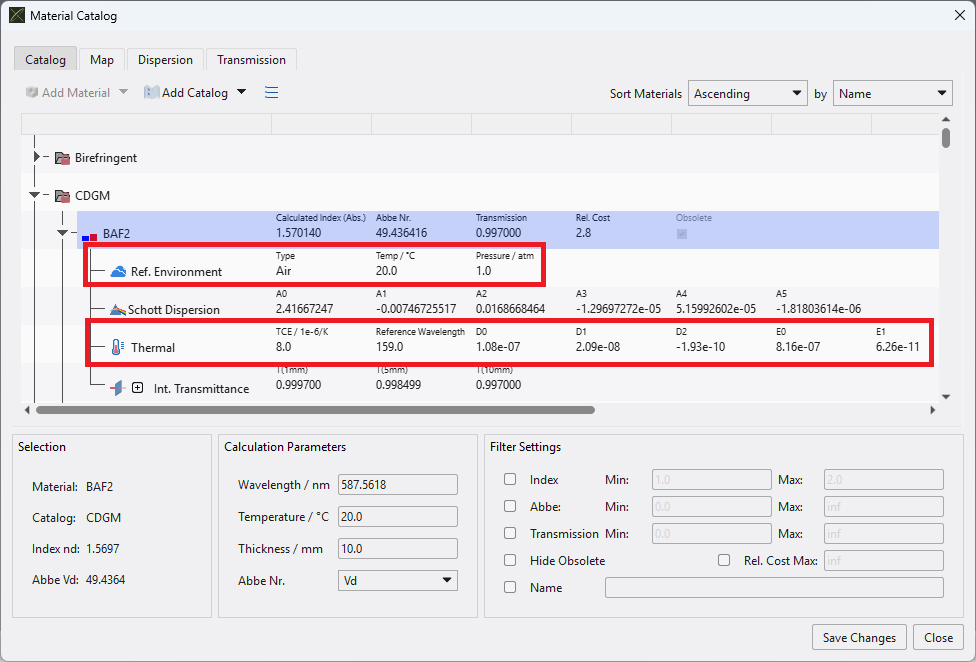Viewport: 976px width, 662px height.
Task: Enable the Transmission filter checkbox
Action: tap(510, 533)
